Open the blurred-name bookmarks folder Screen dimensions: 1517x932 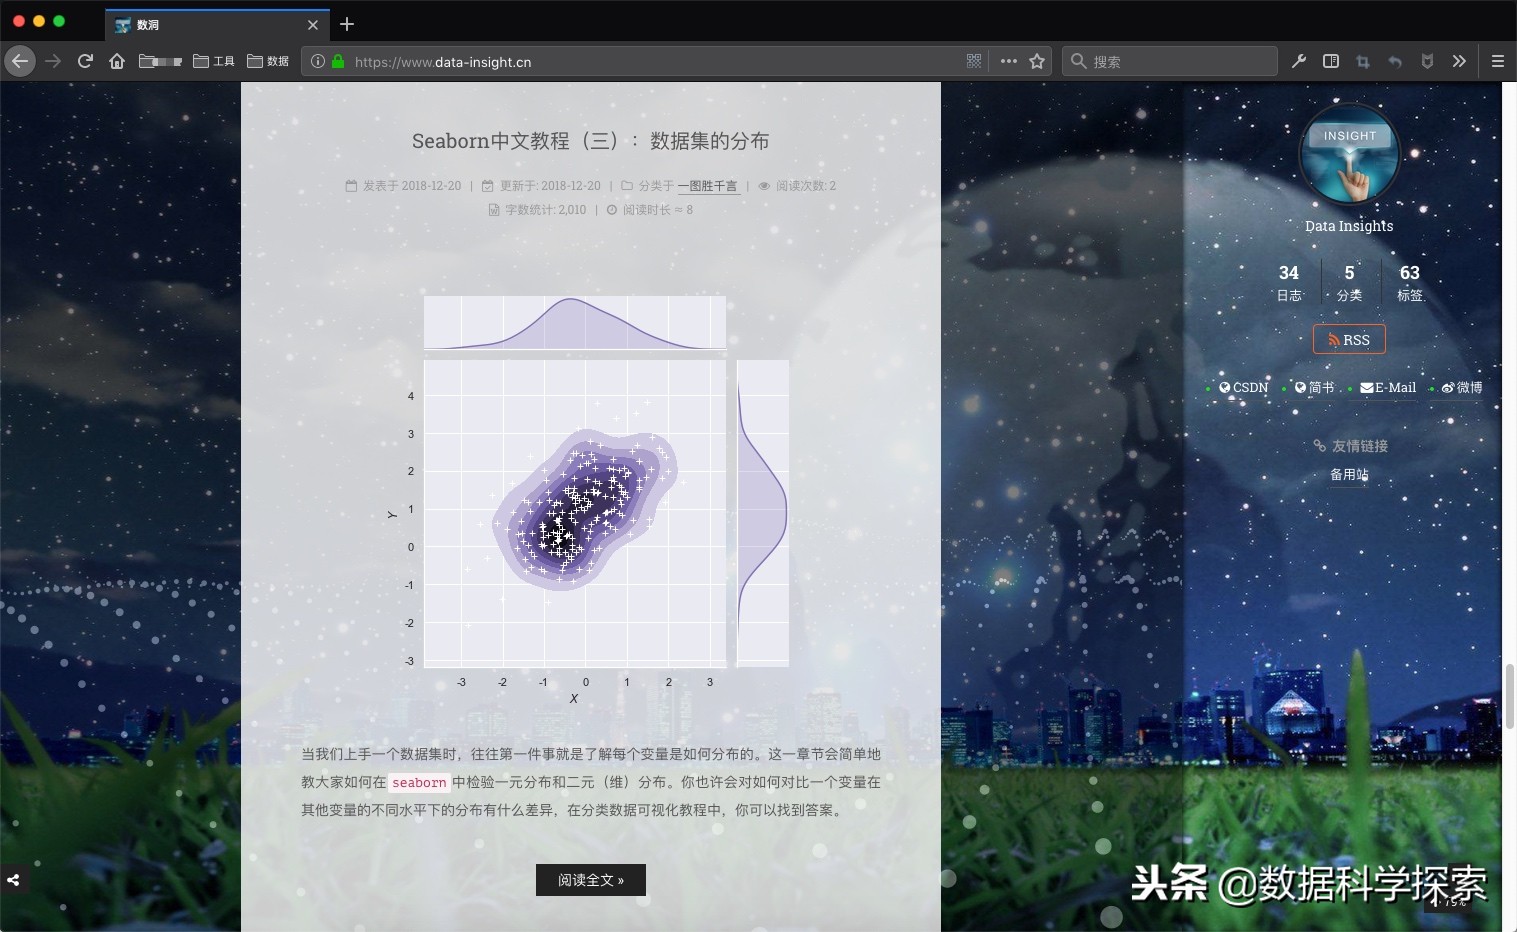pyautogui.click(x=160, y=61)
